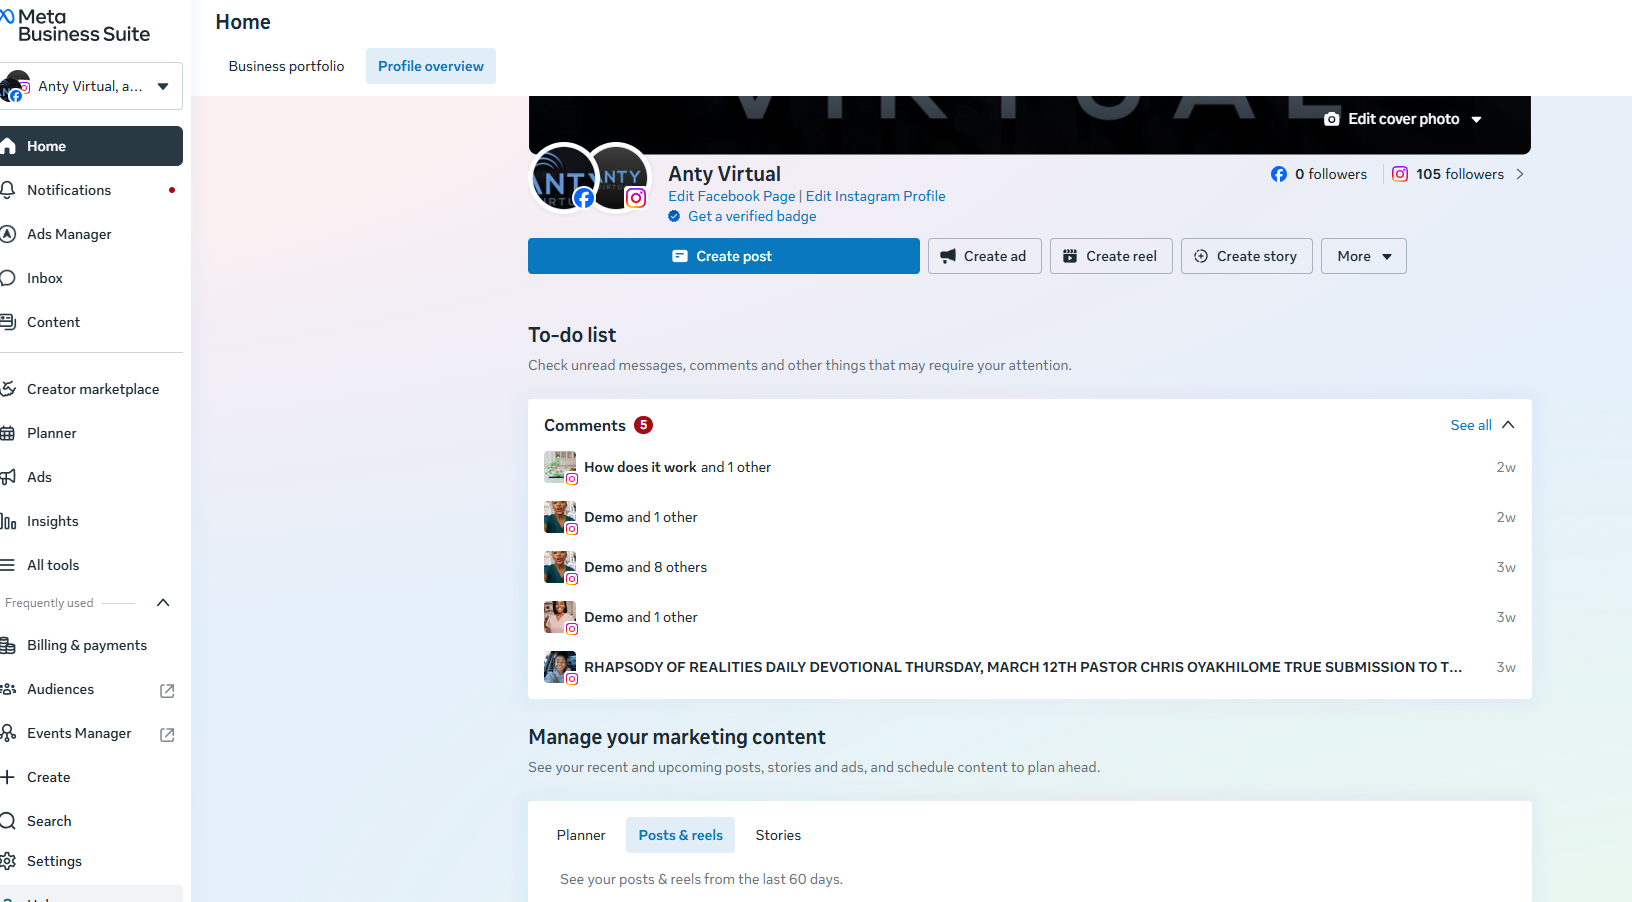Open the Home sidebar icon
The height and width of the screenshot is (902, 1632).
8,146
